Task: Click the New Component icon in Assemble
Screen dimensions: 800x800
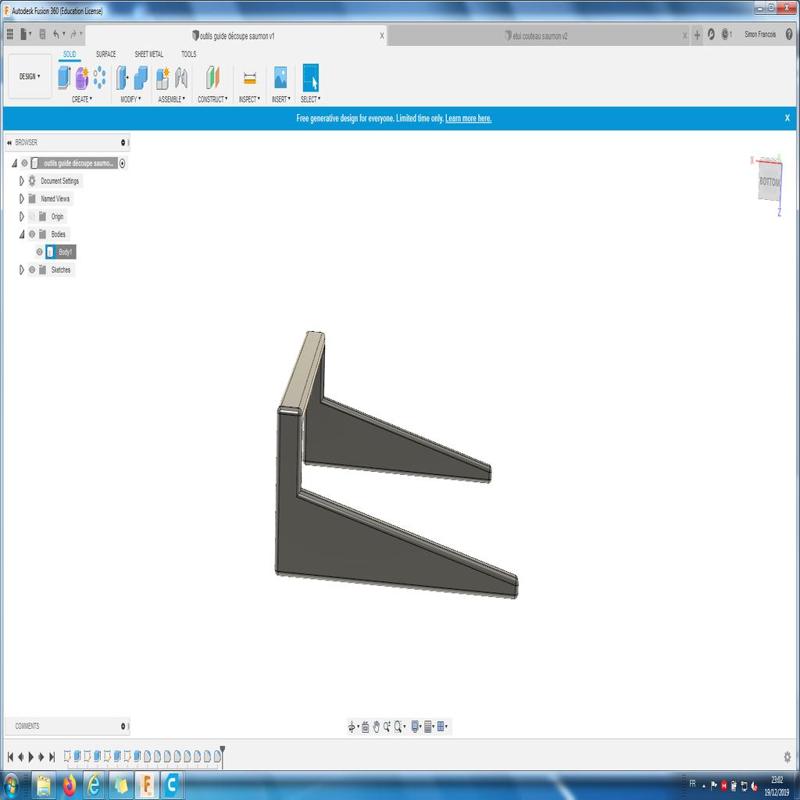Action: tap(162, 78)
